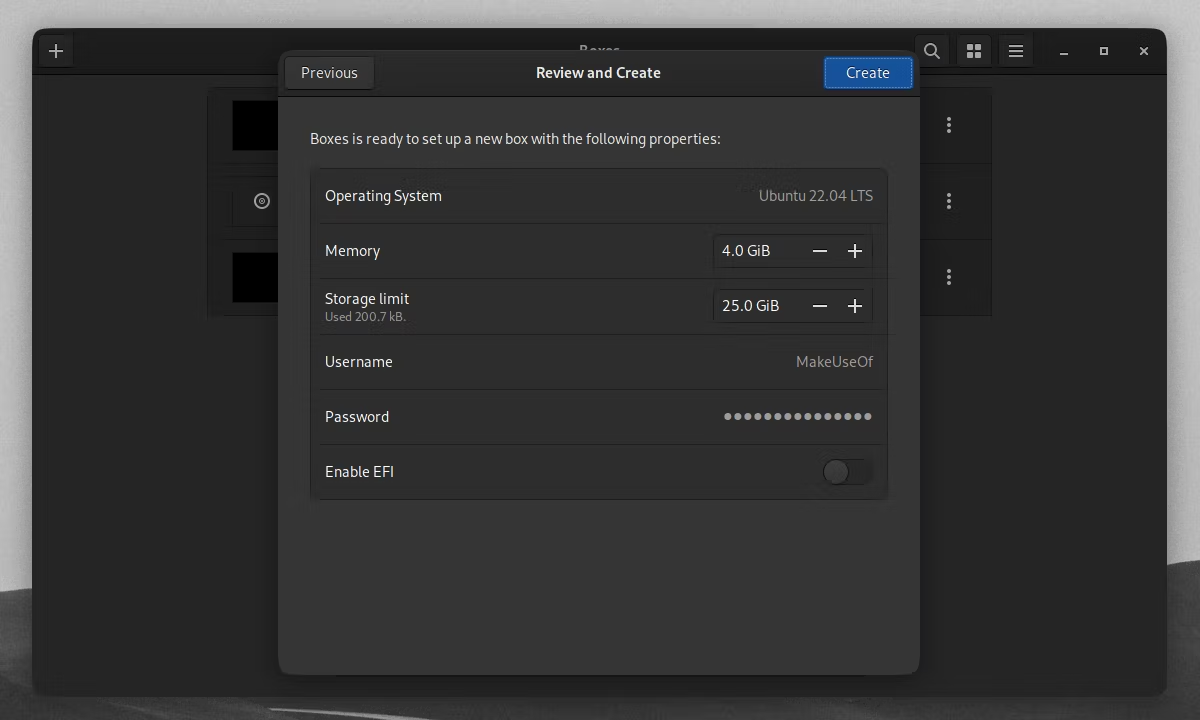Decrease Memory with the minus button
Image resolution: width=1200 pixels, height=720 pixels.
[820, 251]
